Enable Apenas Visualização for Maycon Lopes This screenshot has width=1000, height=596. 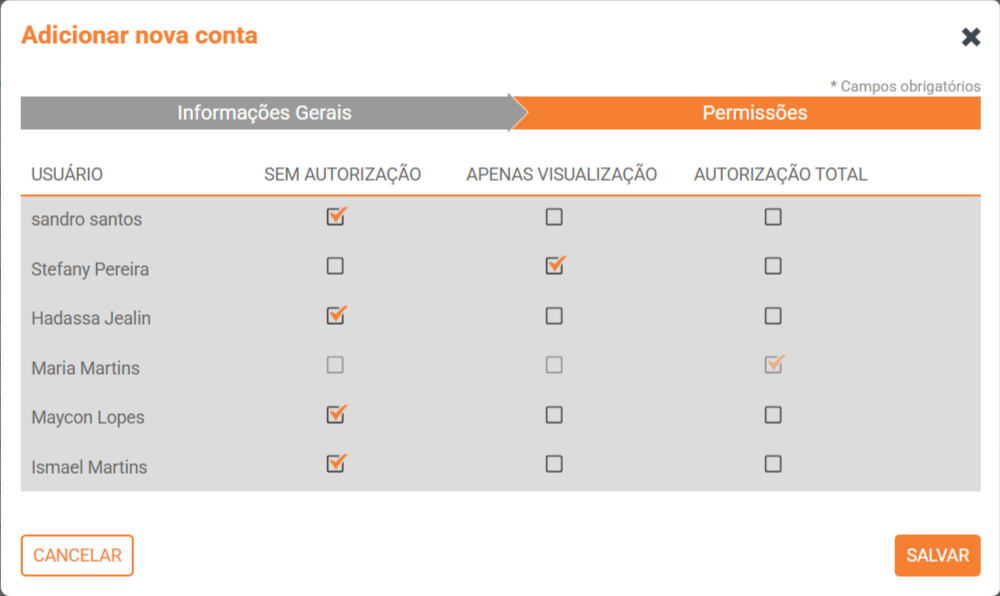[554, 415]
